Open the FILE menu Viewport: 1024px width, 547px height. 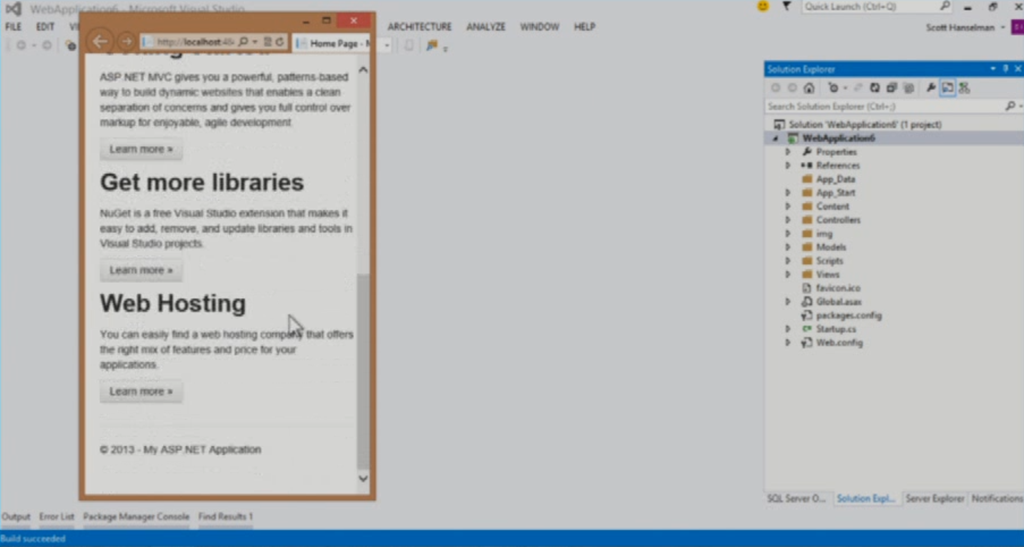[13, 27]
